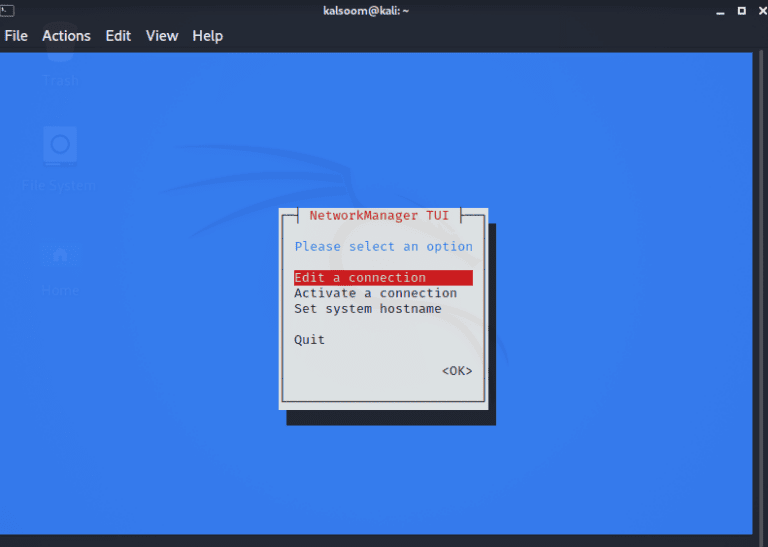
Task: Open the View menu
Action: coord(162,36)
